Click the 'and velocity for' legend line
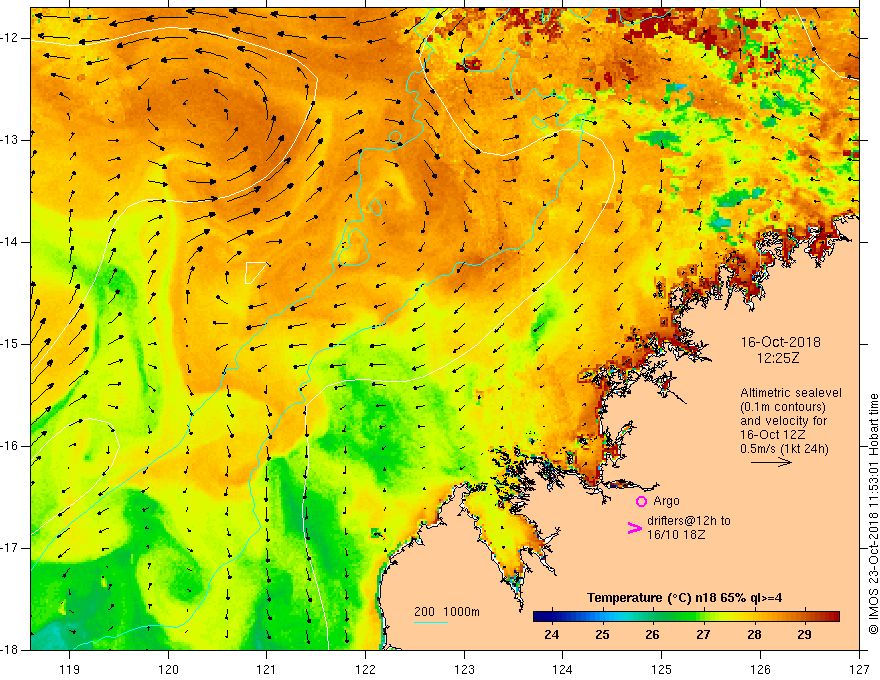 pos(783,421)
